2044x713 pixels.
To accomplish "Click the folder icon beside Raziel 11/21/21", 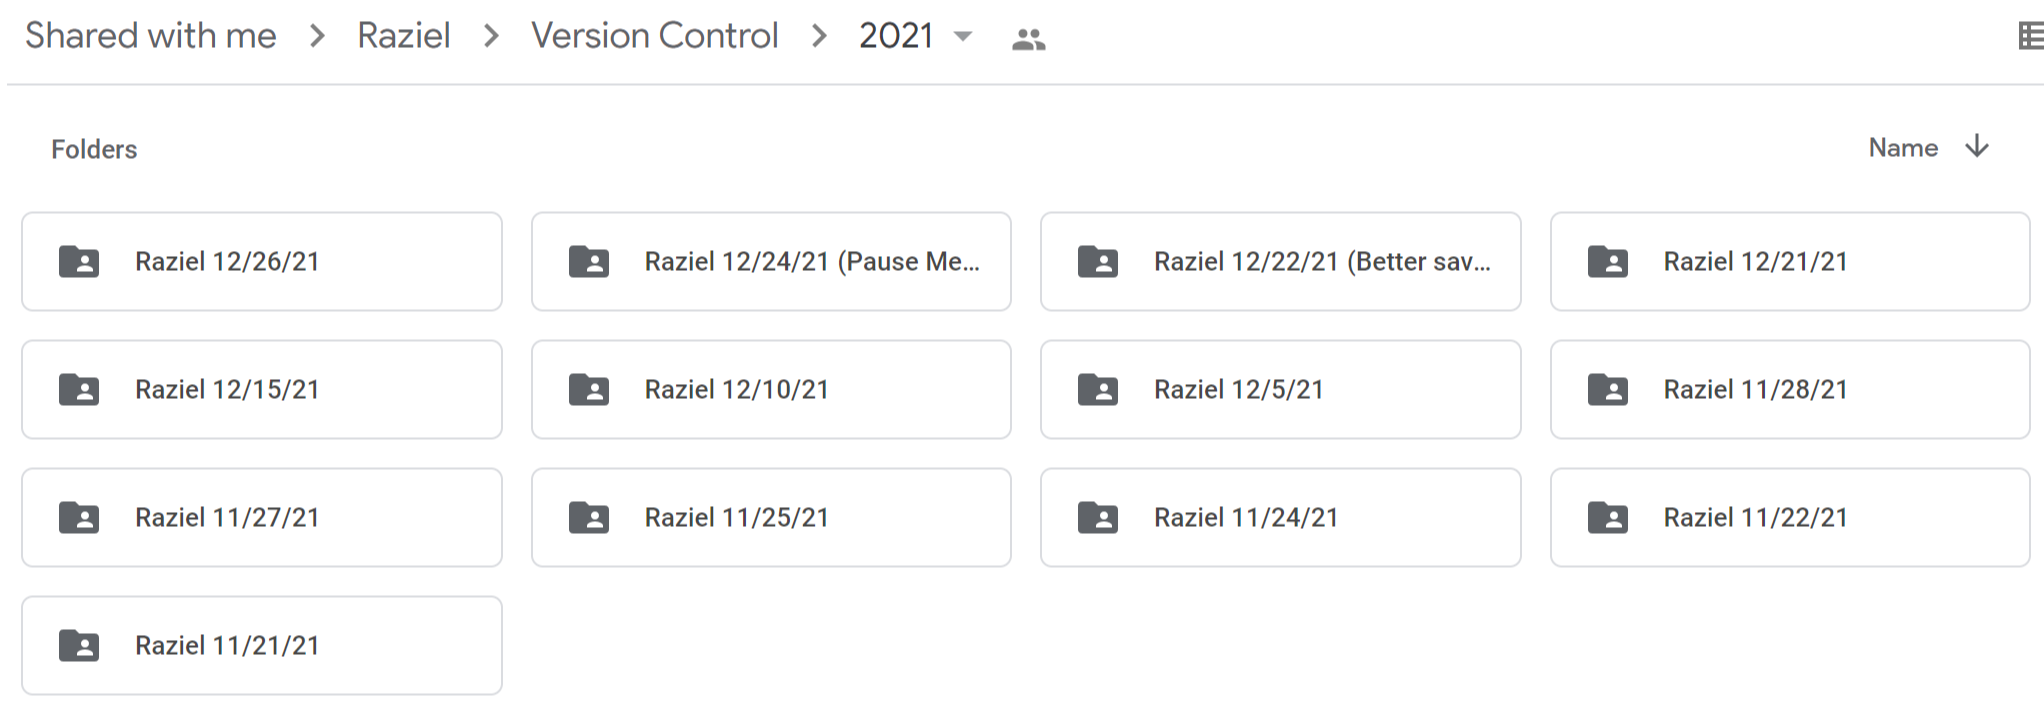I will pos(81,645).
